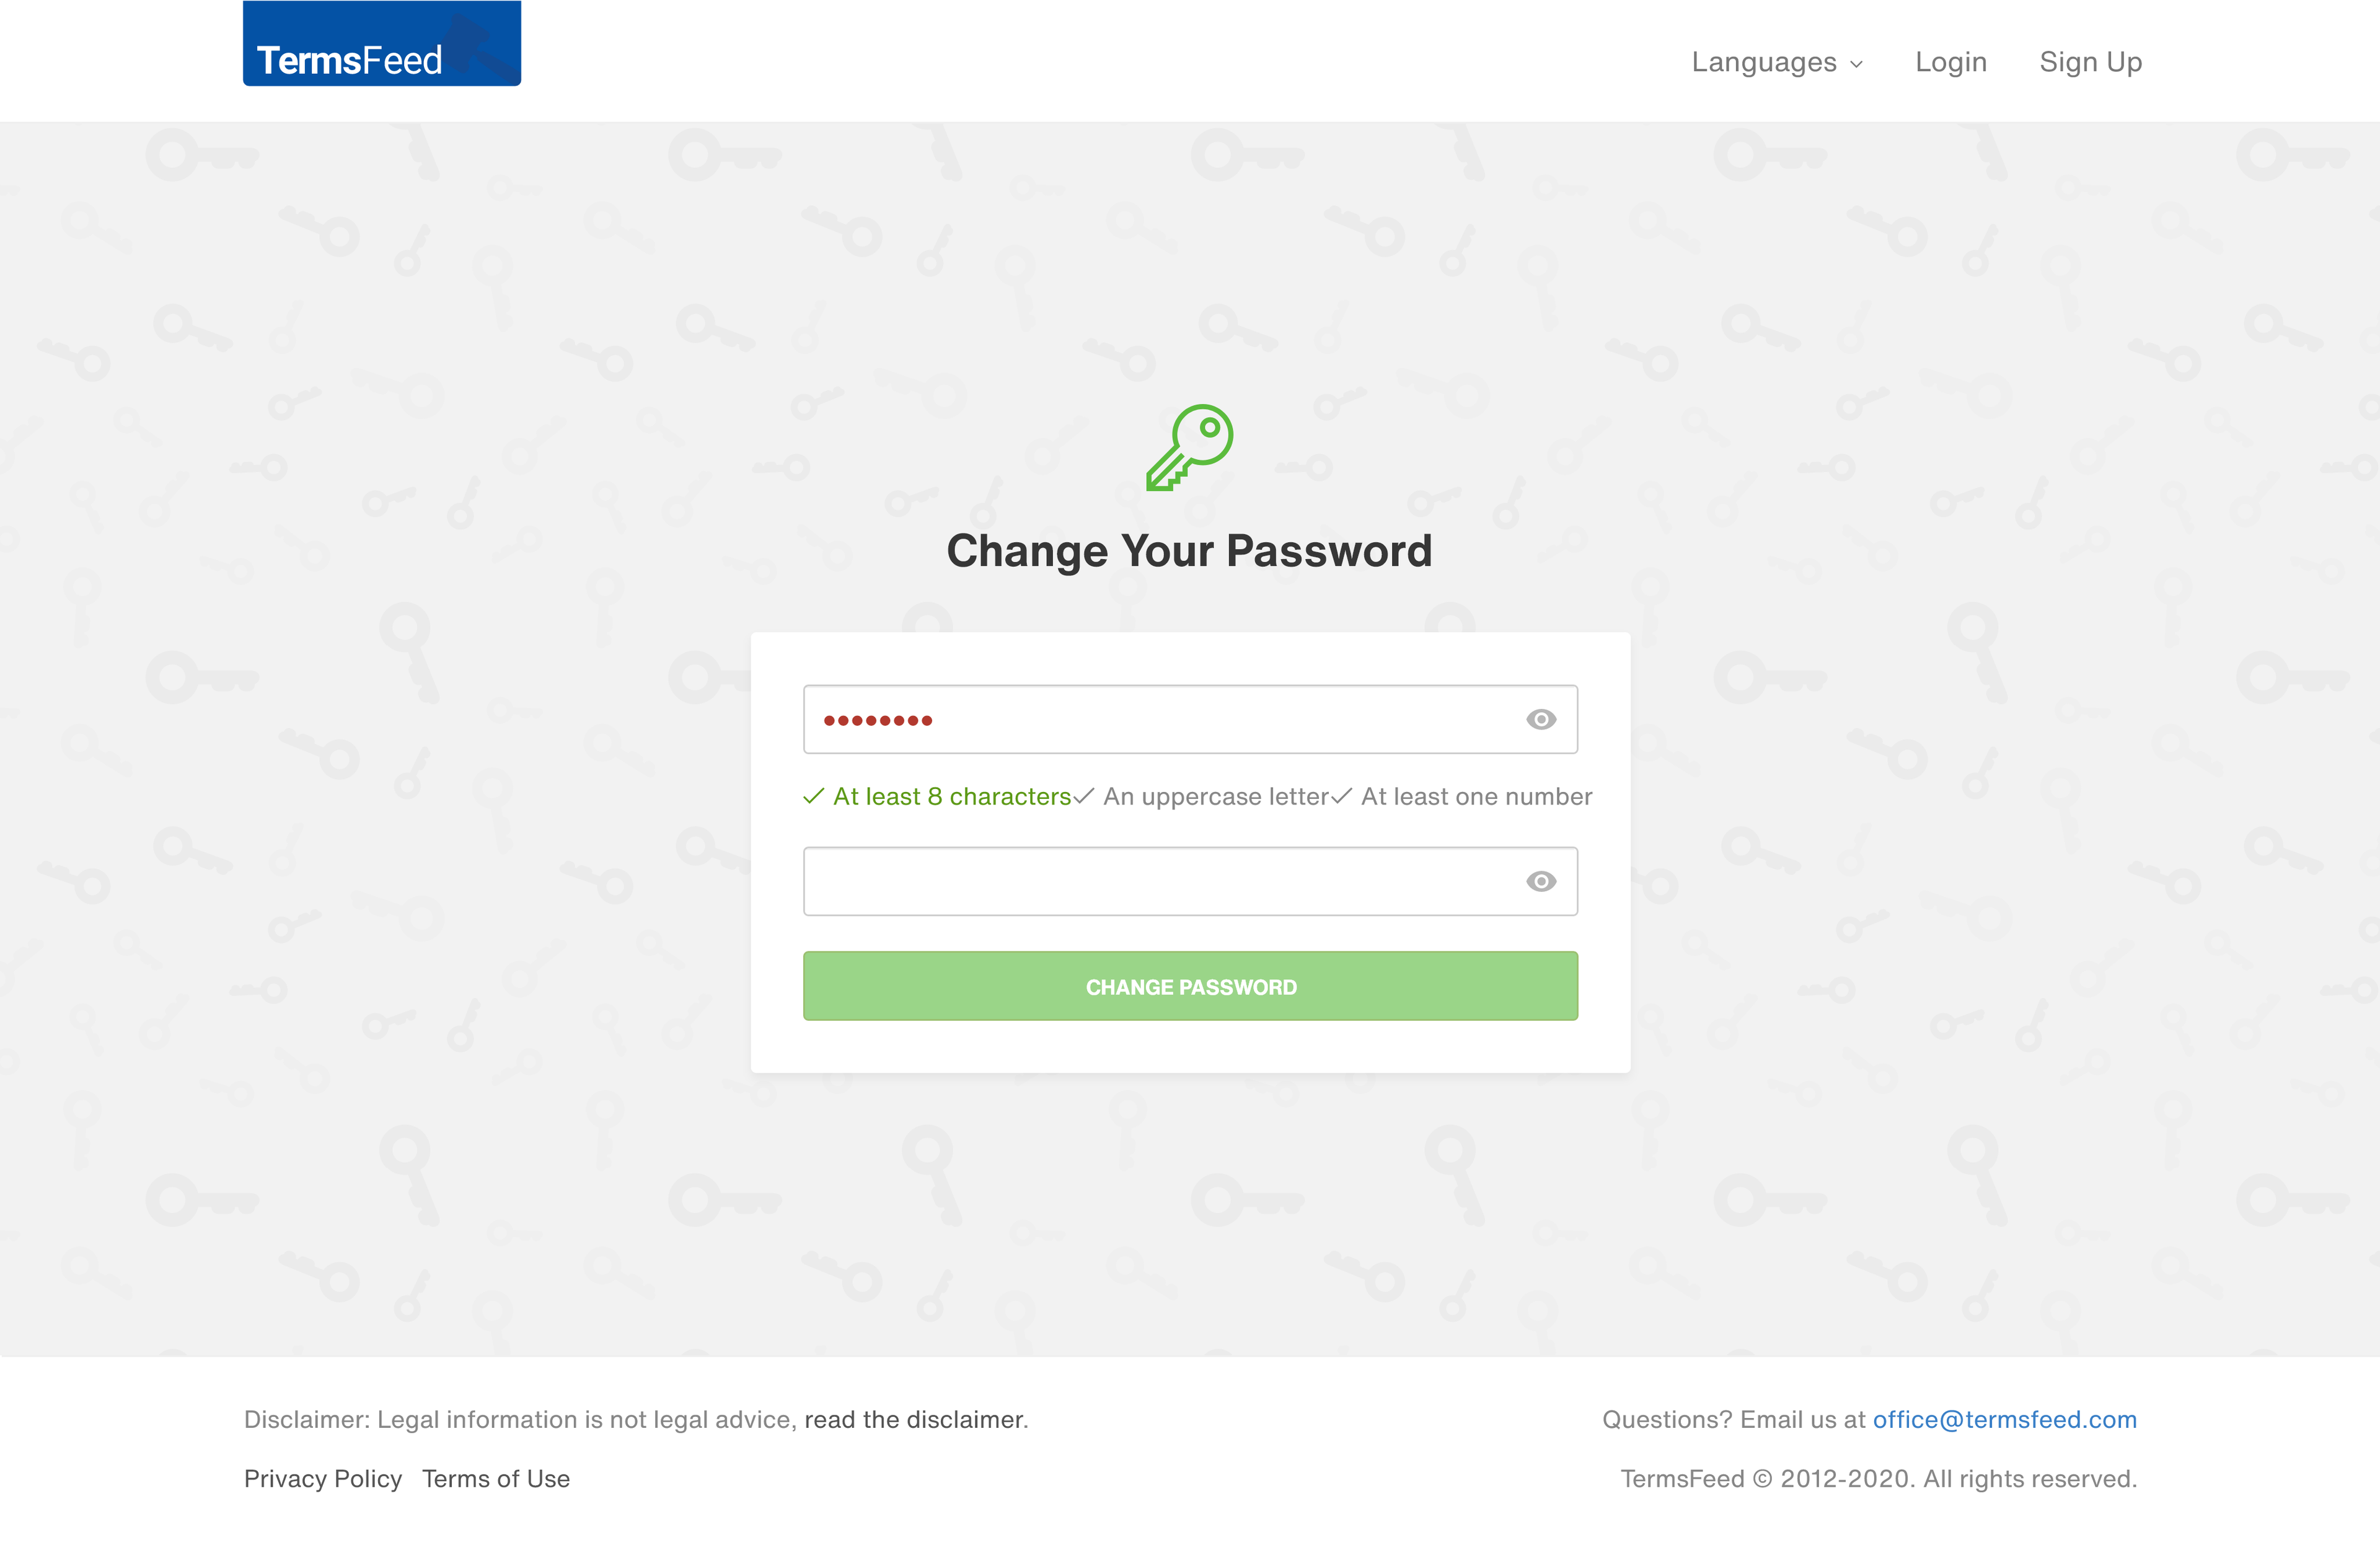
Task: Click the TermsFeed logo
Action: coord(382,43)
